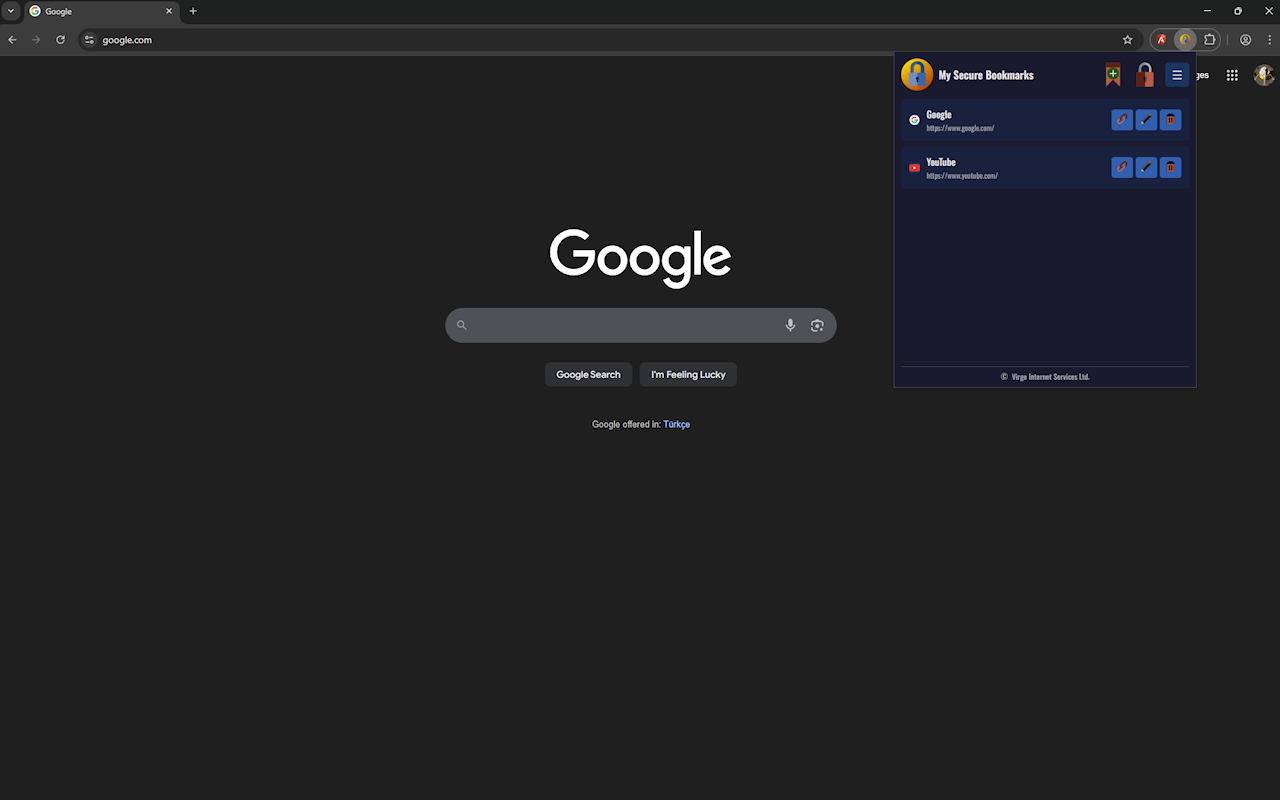The image size is (1280, 800).
Task: Open the Chrome Extensions puzzle menu
Action: 1210,40
